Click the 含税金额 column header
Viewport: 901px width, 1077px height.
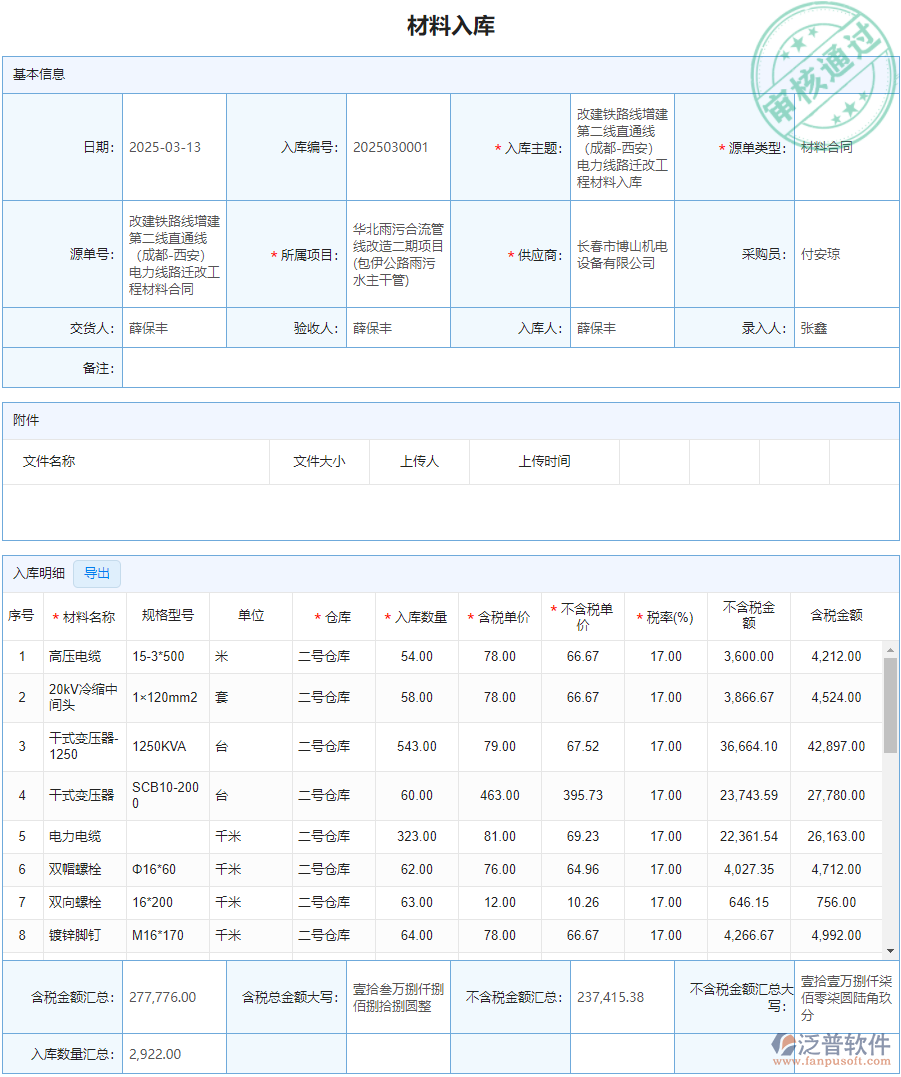click(835, 616)
